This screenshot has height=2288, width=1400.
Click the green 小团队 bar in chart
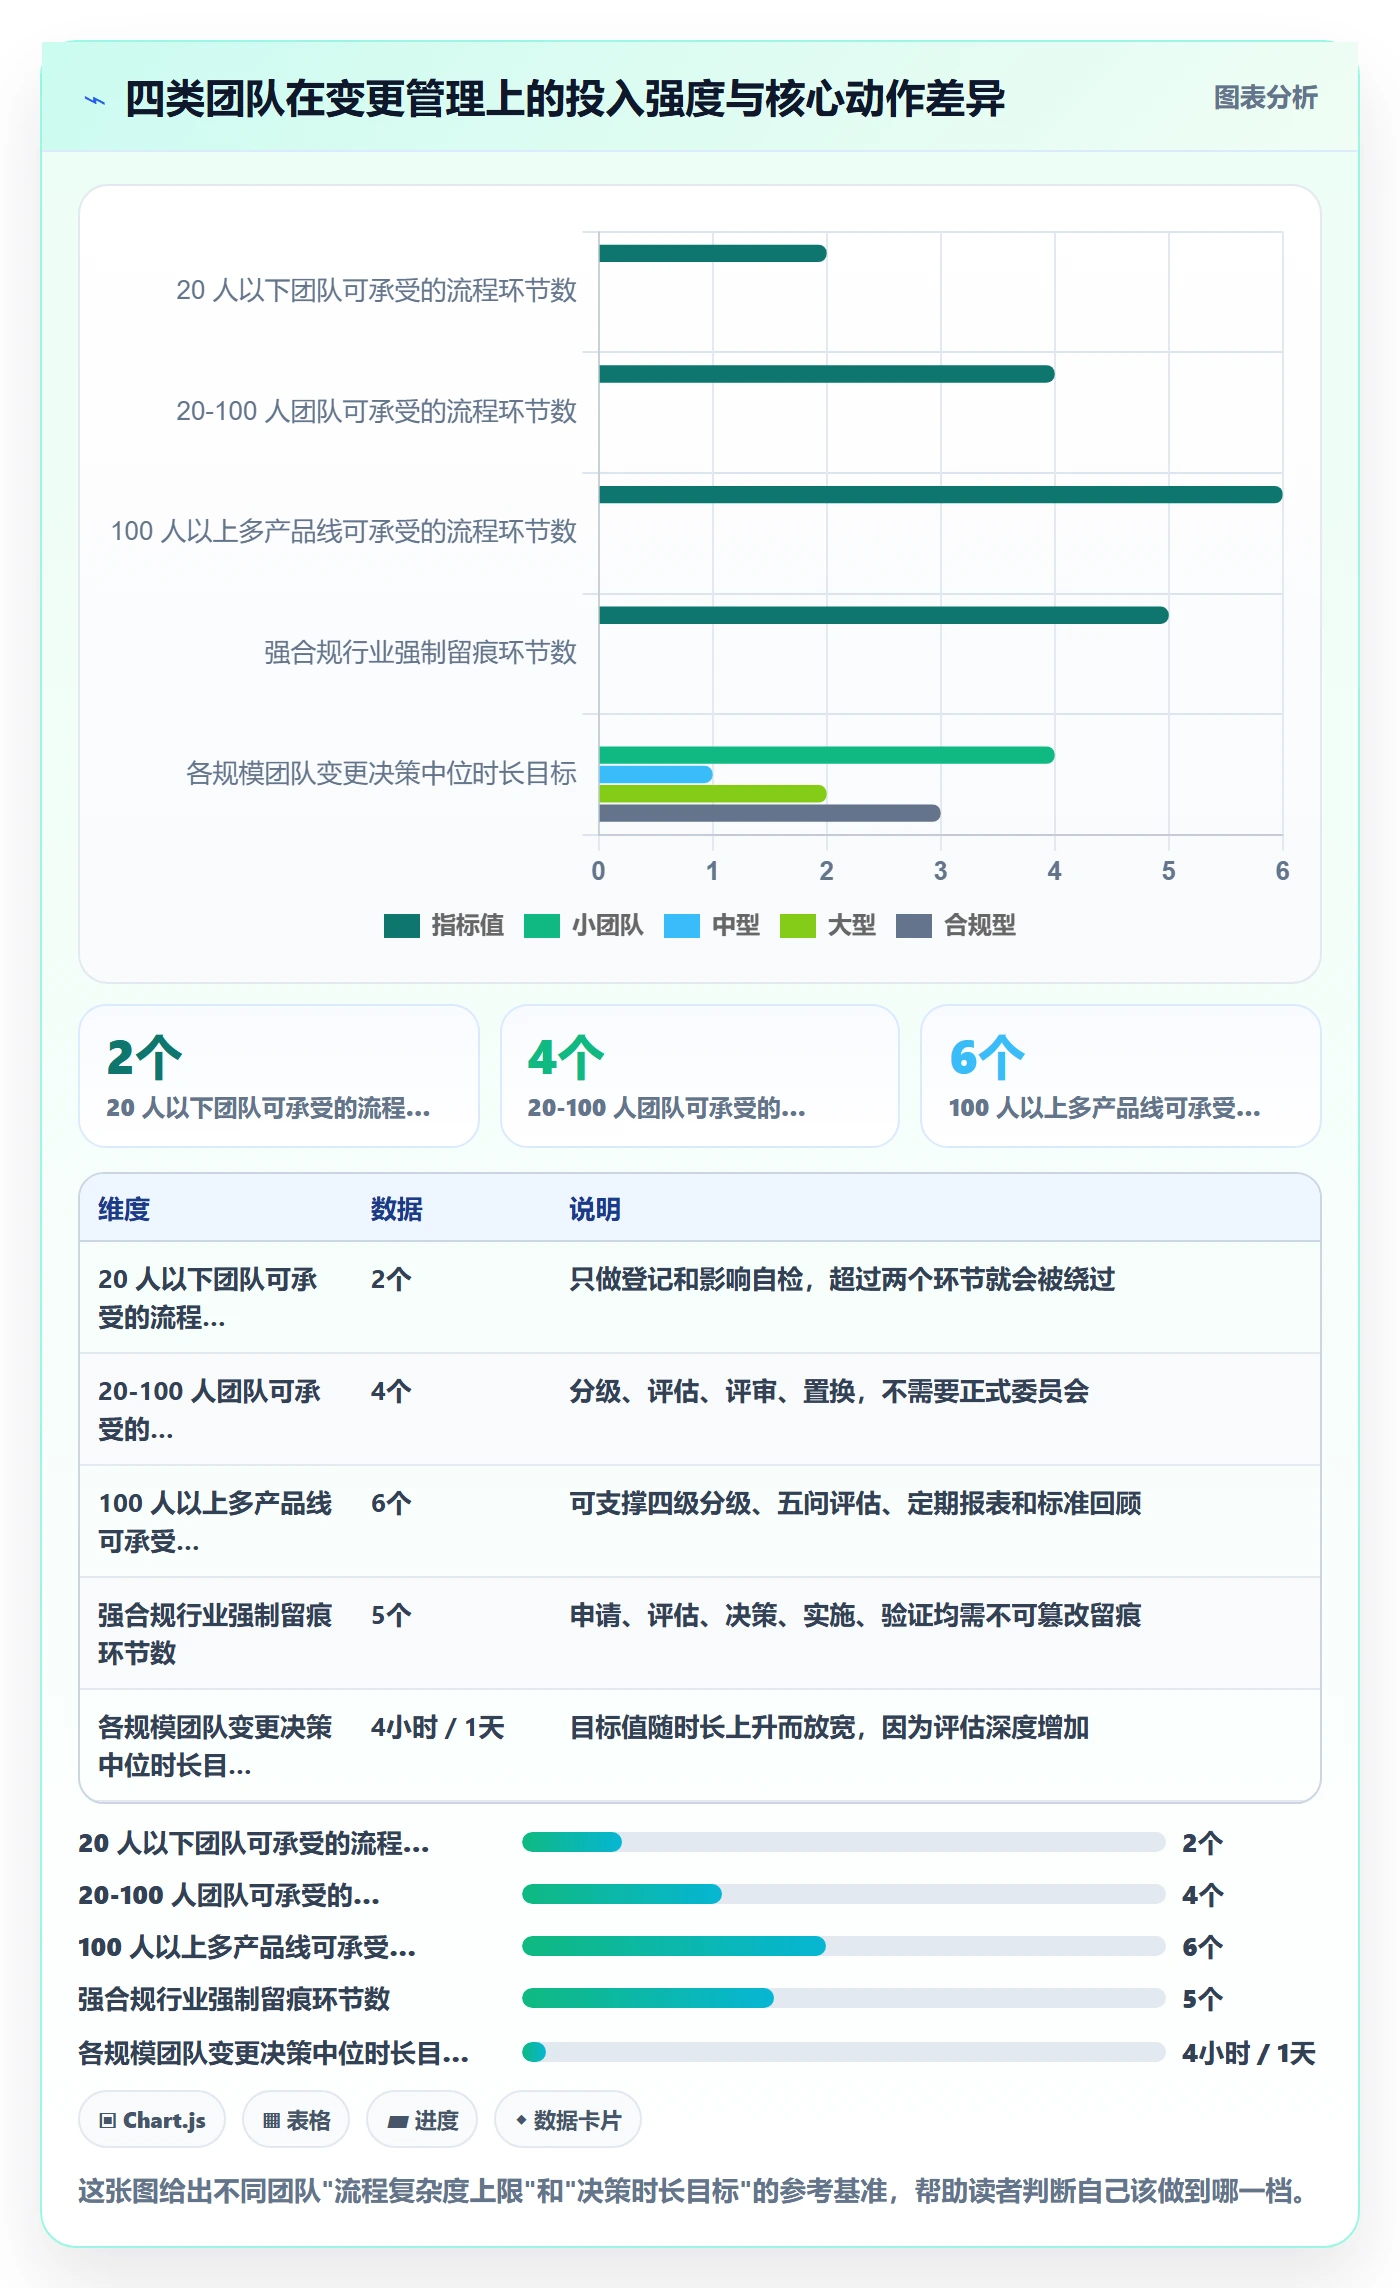(x=826, y=755)
